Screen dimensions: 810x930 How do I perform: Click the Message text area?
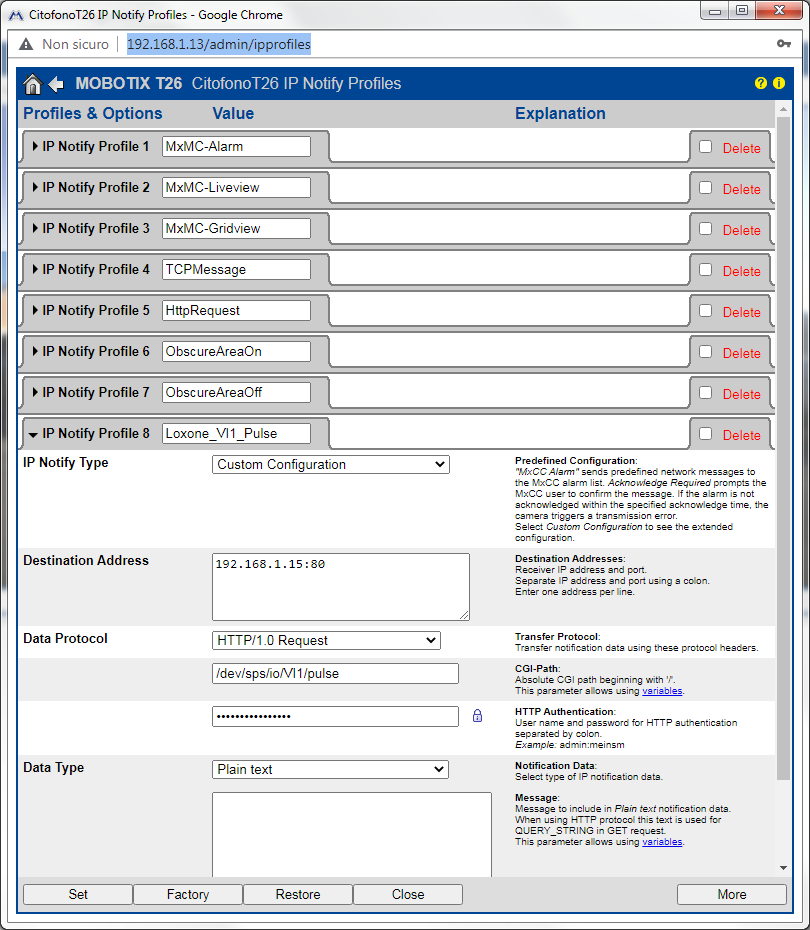352,835
